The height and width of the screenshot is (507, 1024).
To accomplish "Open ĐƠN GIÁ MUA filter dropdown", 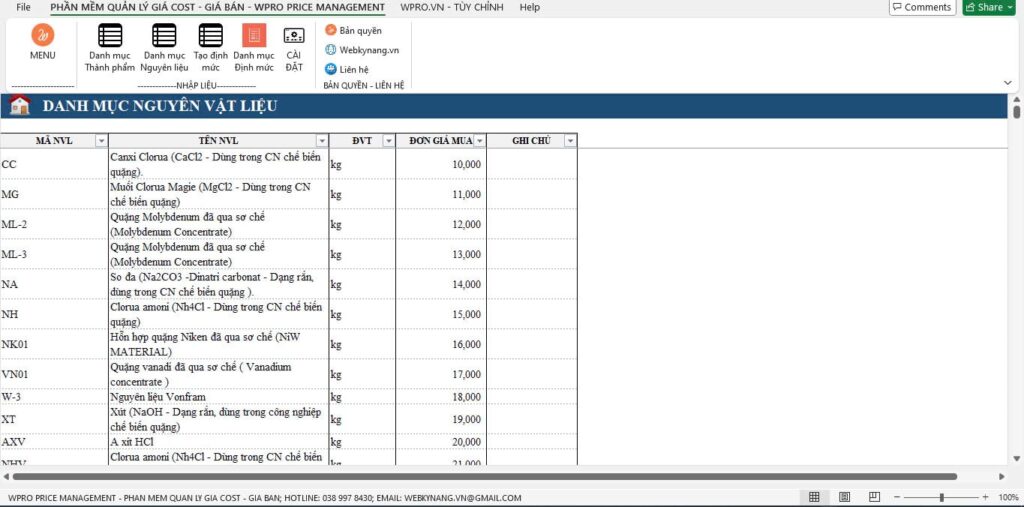I will point(480,141).
